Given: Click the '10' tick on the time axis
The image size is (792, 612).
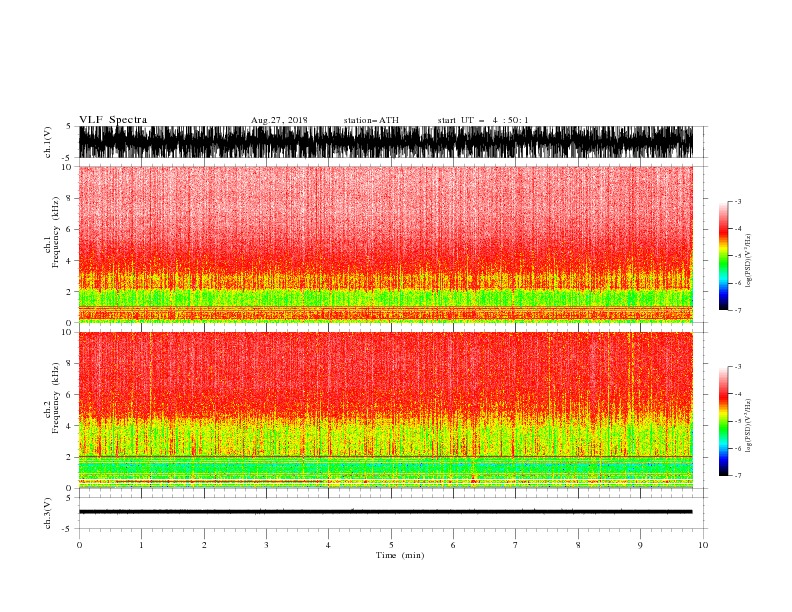Looking at the screenshot, I should pyautogui.click(x=703, y=545).
